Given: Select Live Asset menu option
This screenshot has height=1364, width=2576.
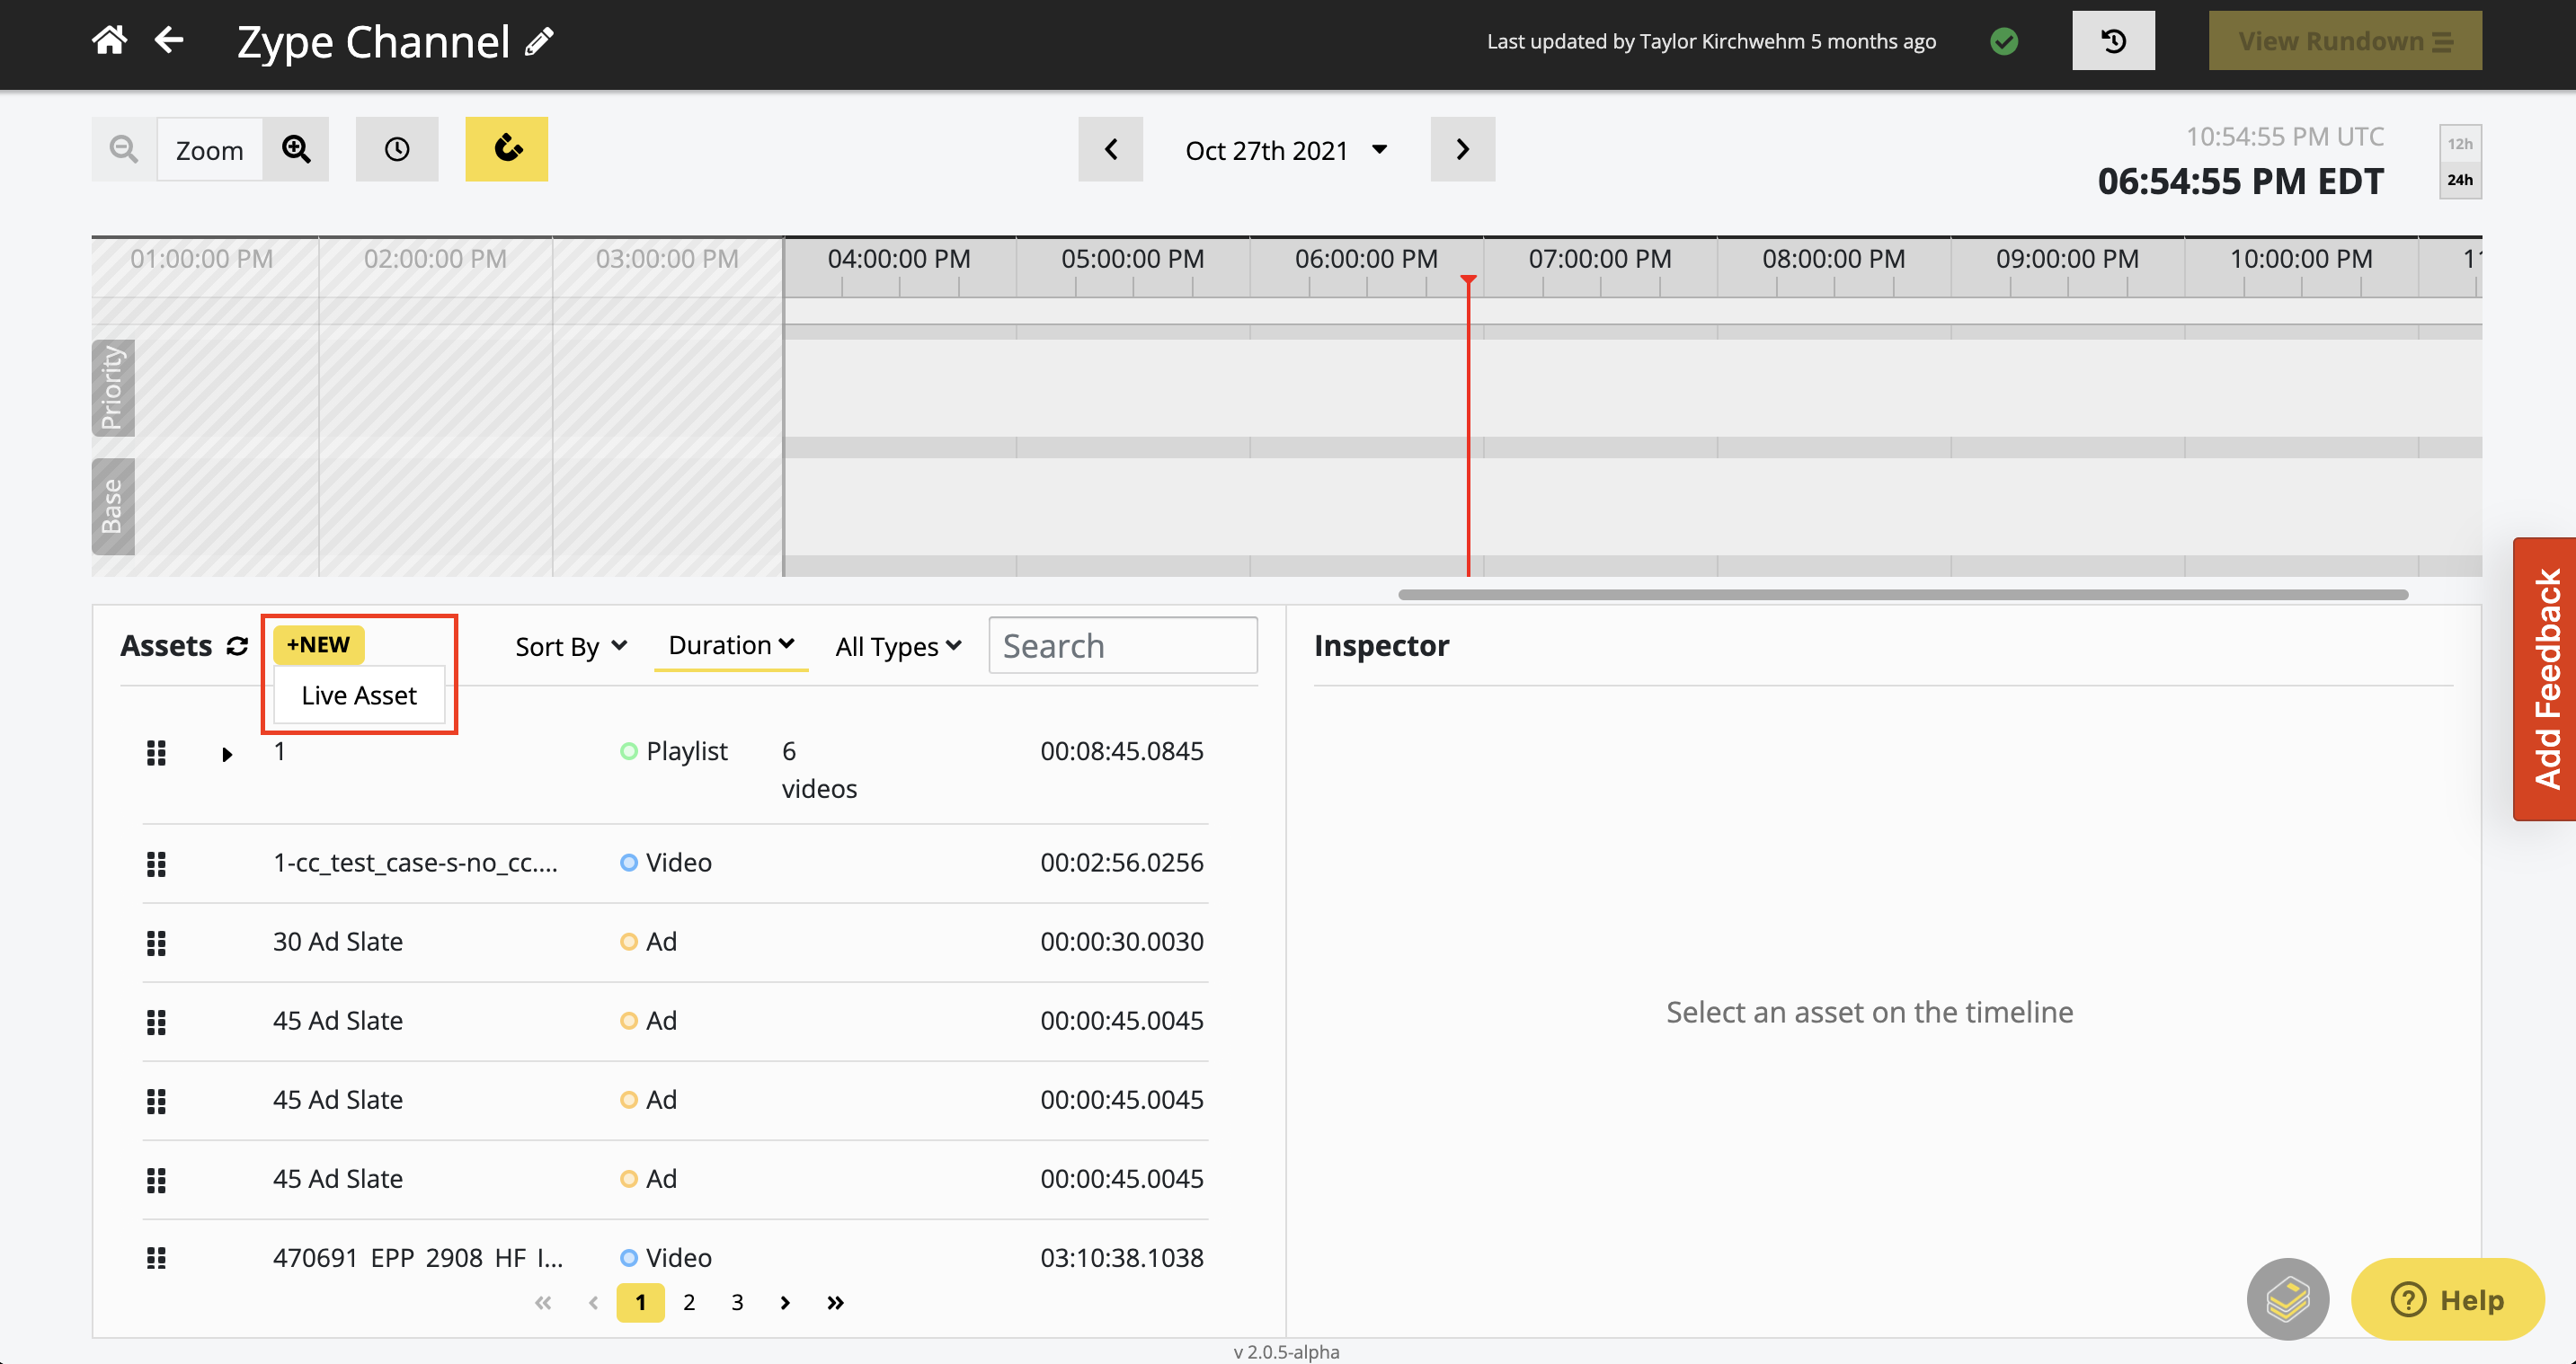Looking at the screenshot, I should (x=359, y=695).
